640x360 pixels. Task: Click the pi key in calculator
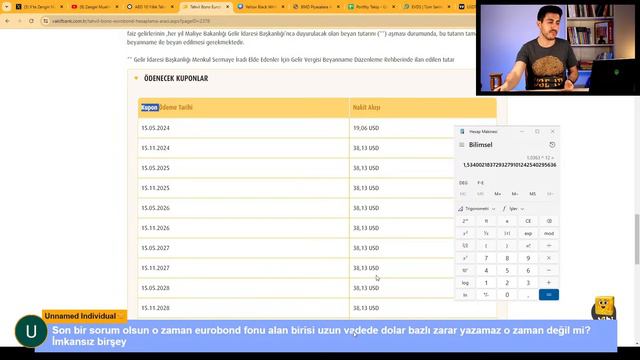coord(486,221)
